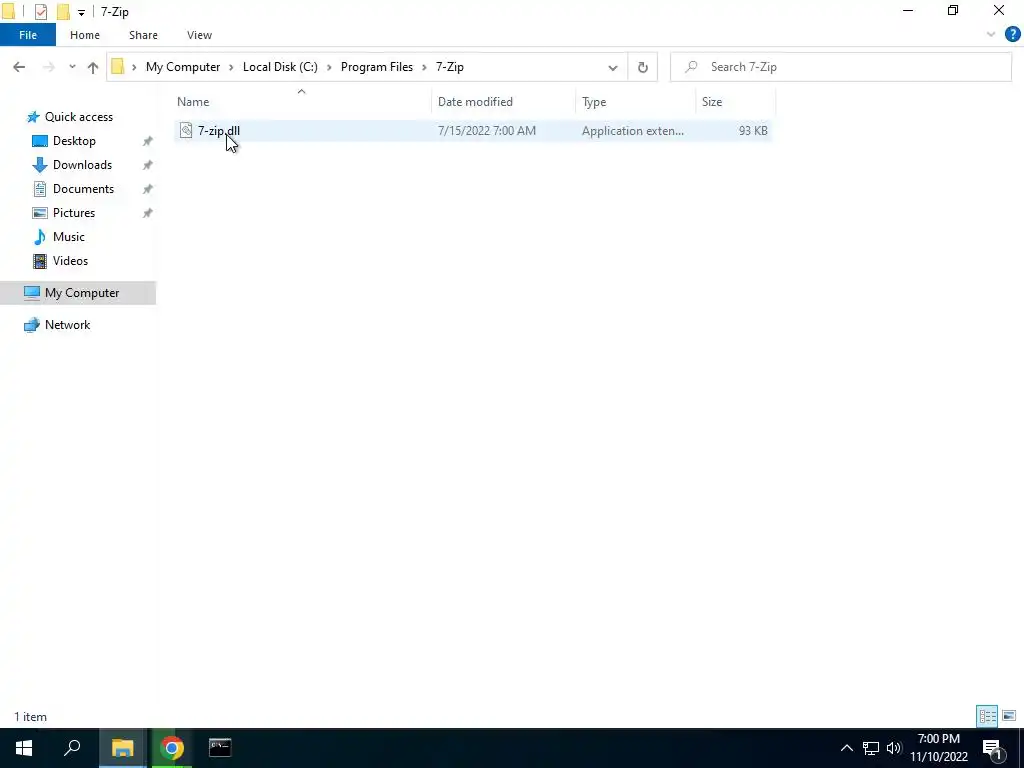Click the Search 7-Zip field

tap(840, 67)
